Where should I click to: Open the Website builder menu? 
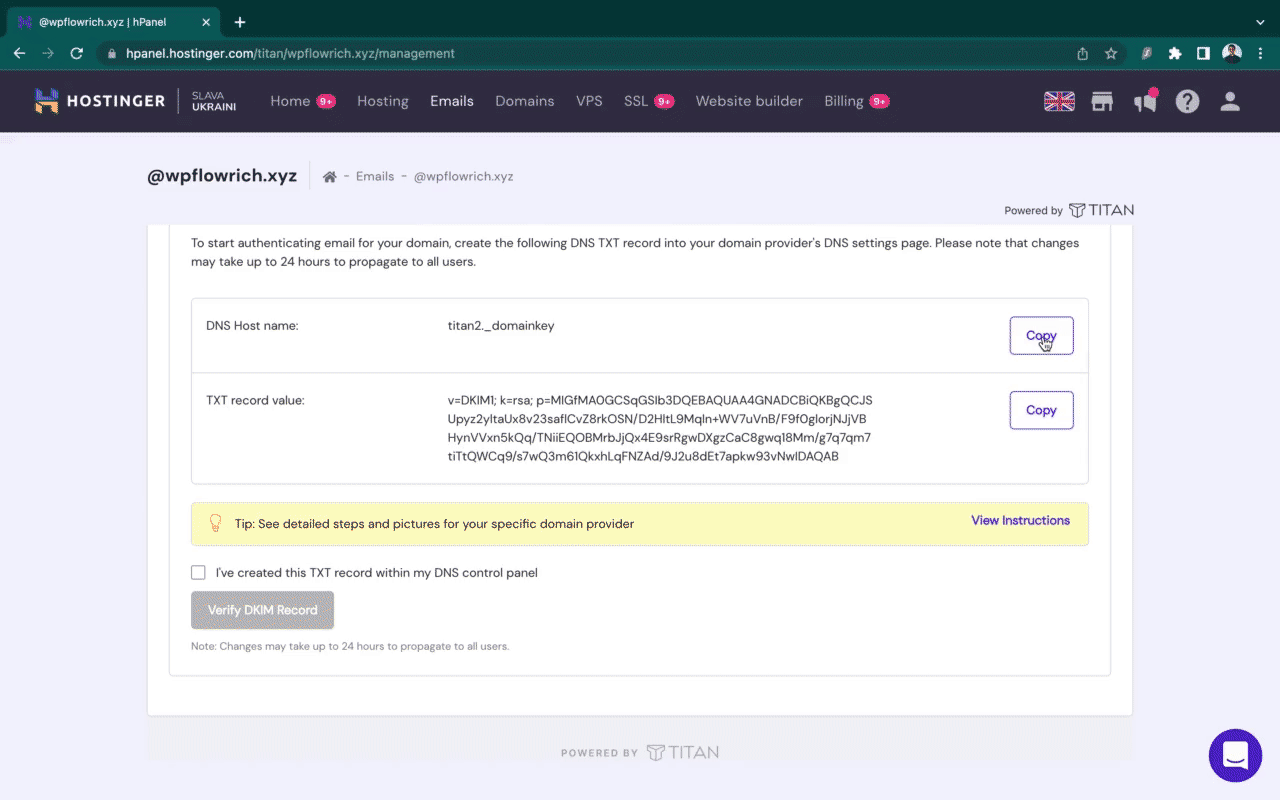click(749, 101)
